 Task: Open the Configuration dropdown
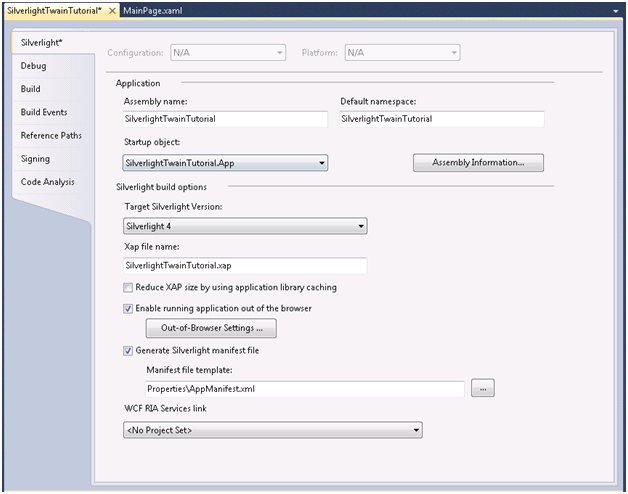(x=228, y=52)
